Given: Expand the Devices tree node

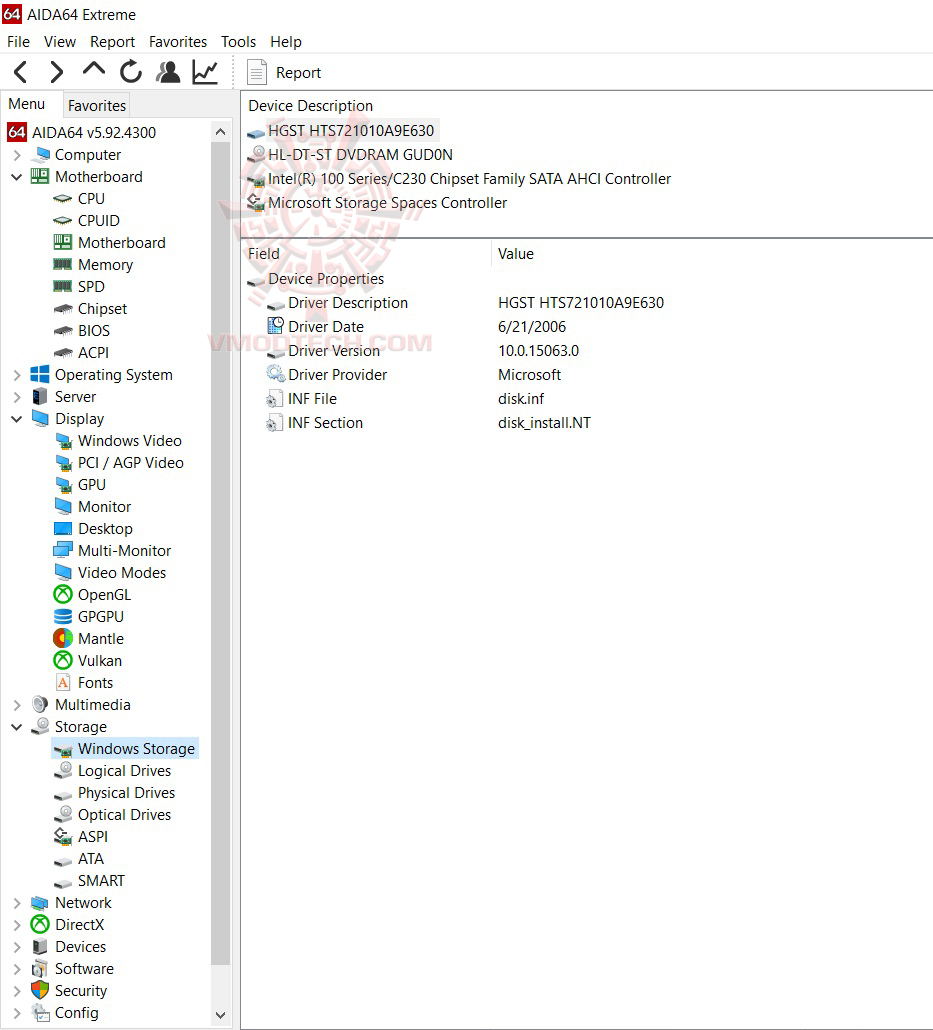Looking at the screenshot, I should tap(17, 946).
